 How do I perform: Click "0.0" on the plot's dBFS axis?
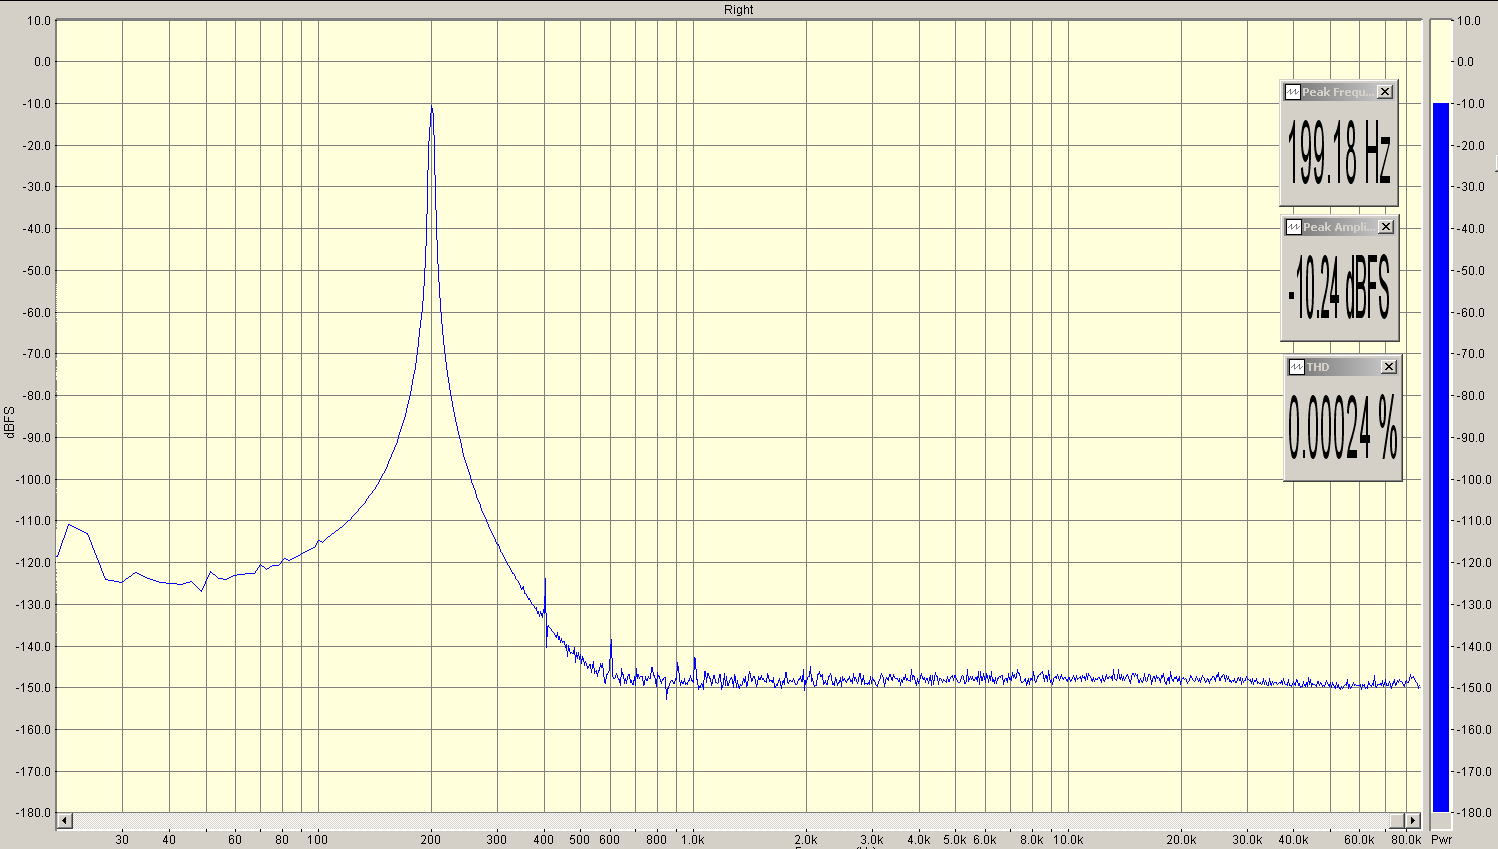tap(42, 61)
